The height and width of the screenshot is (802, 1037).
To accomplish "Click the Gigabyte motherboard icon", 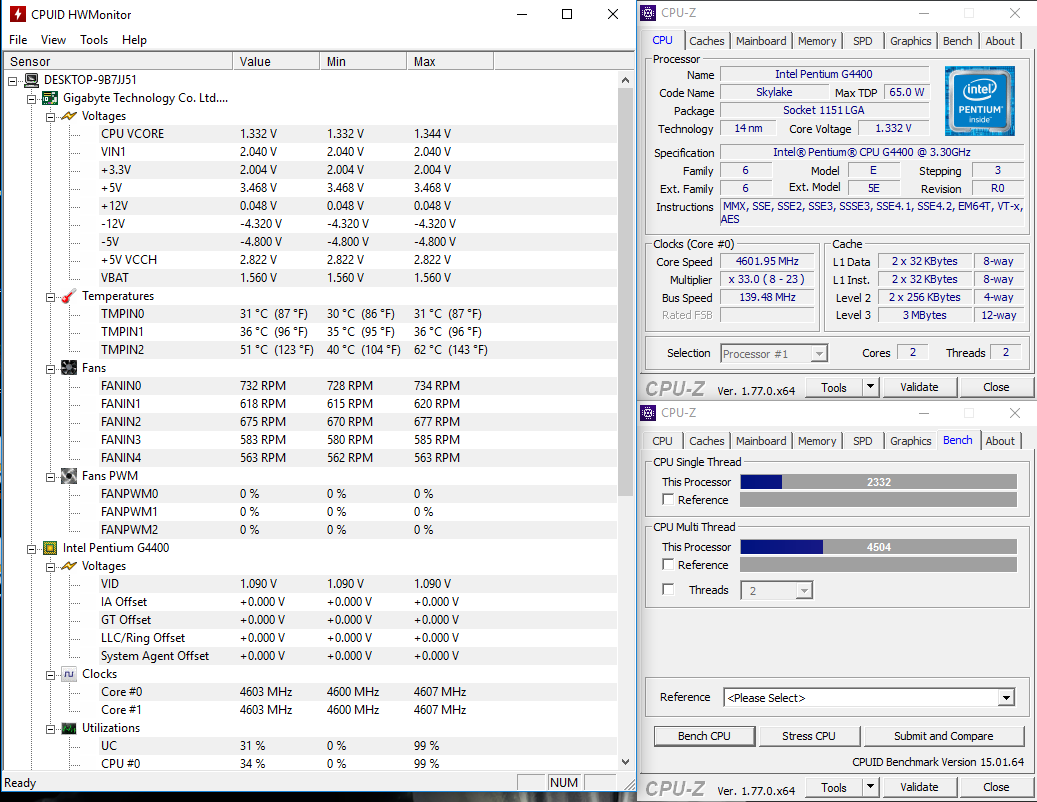I will [50, 99].
